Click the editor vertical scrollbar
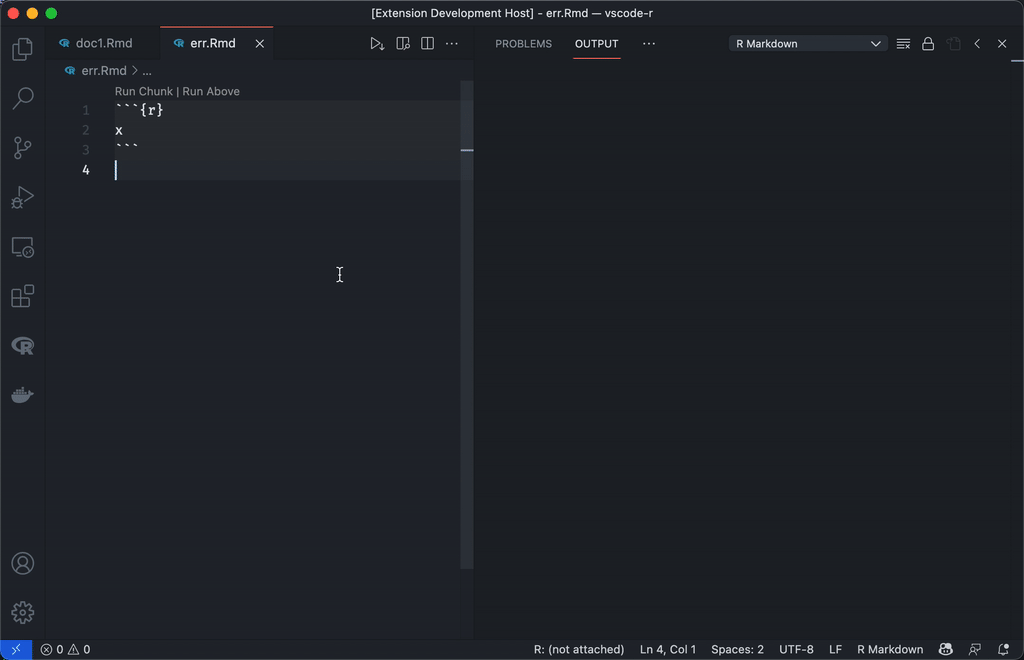Image resolution: width=1024 pixels, height=660 pixels. 466,325
